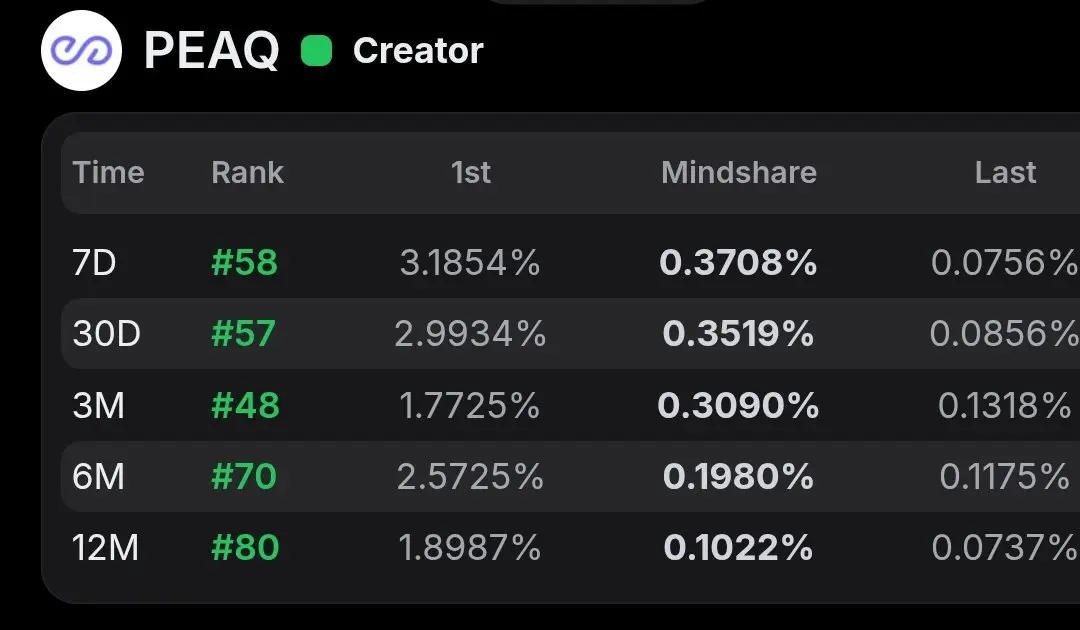This screenshot has height=630, width=1080.
Task: Select the 30D time row
Action: coord(570,334)
